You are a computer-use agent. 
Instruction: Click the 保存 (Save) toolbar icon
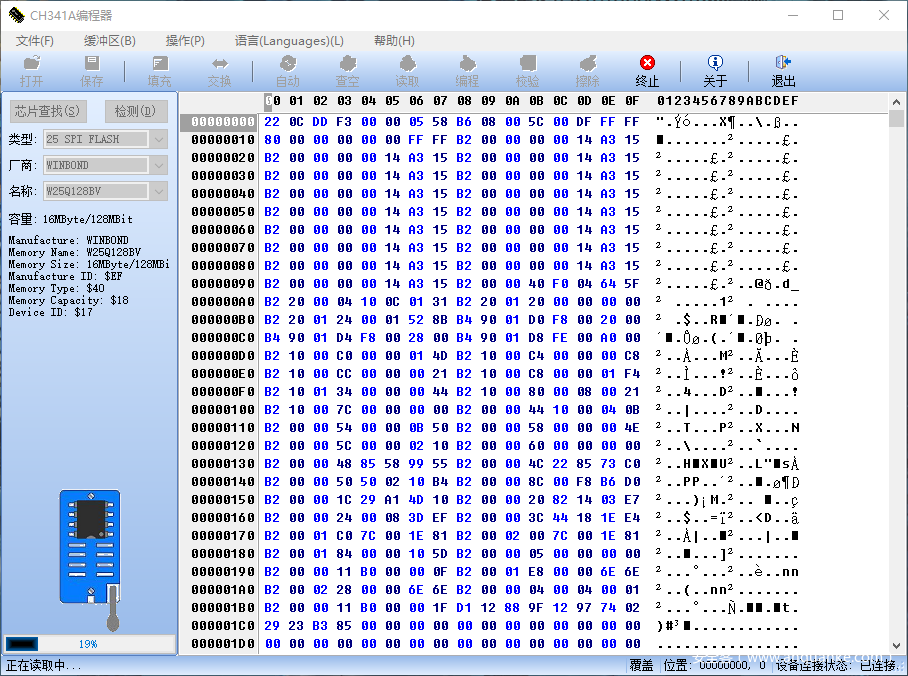click(92, 64)
